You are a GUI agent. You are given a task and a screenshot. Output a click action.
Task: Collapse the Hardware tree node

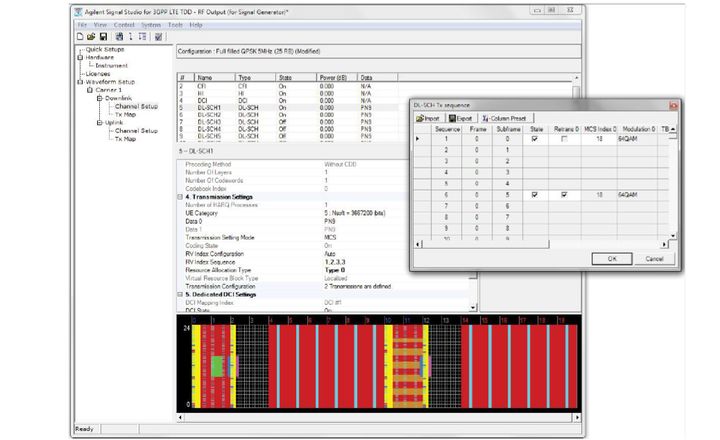81,57
